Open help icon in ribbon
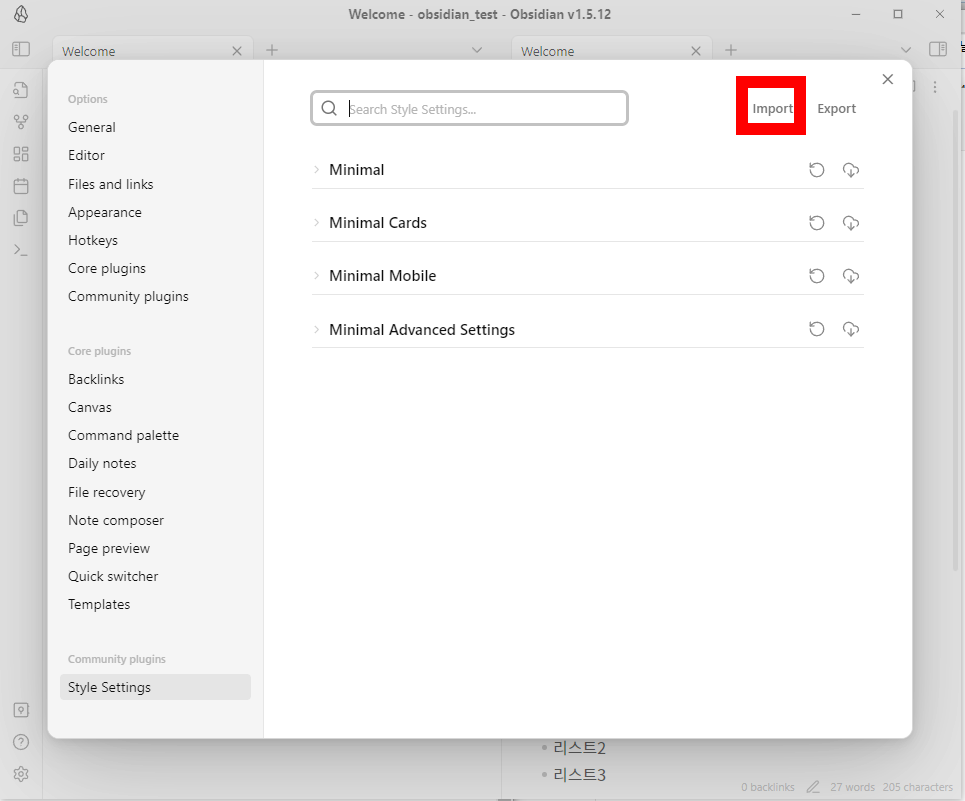Image resolution: width=965 pixels, height=801 pixels. tap(21, 742)
